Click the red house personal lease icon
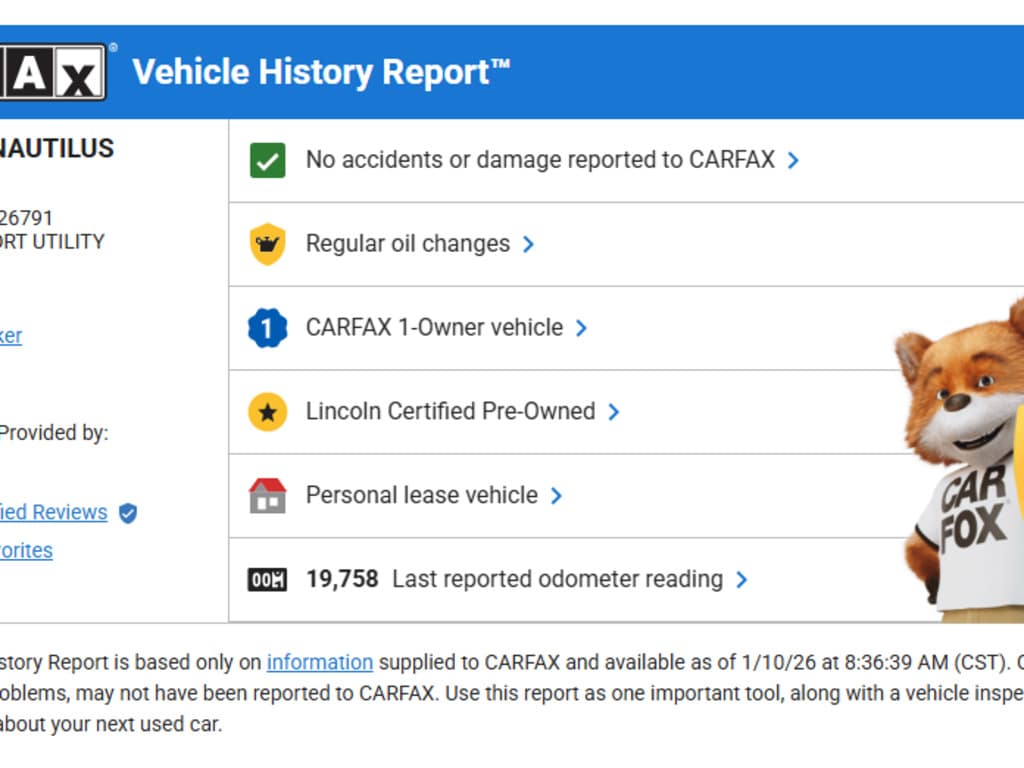The height and width of the screenshot is (768, 1024). 267,495
